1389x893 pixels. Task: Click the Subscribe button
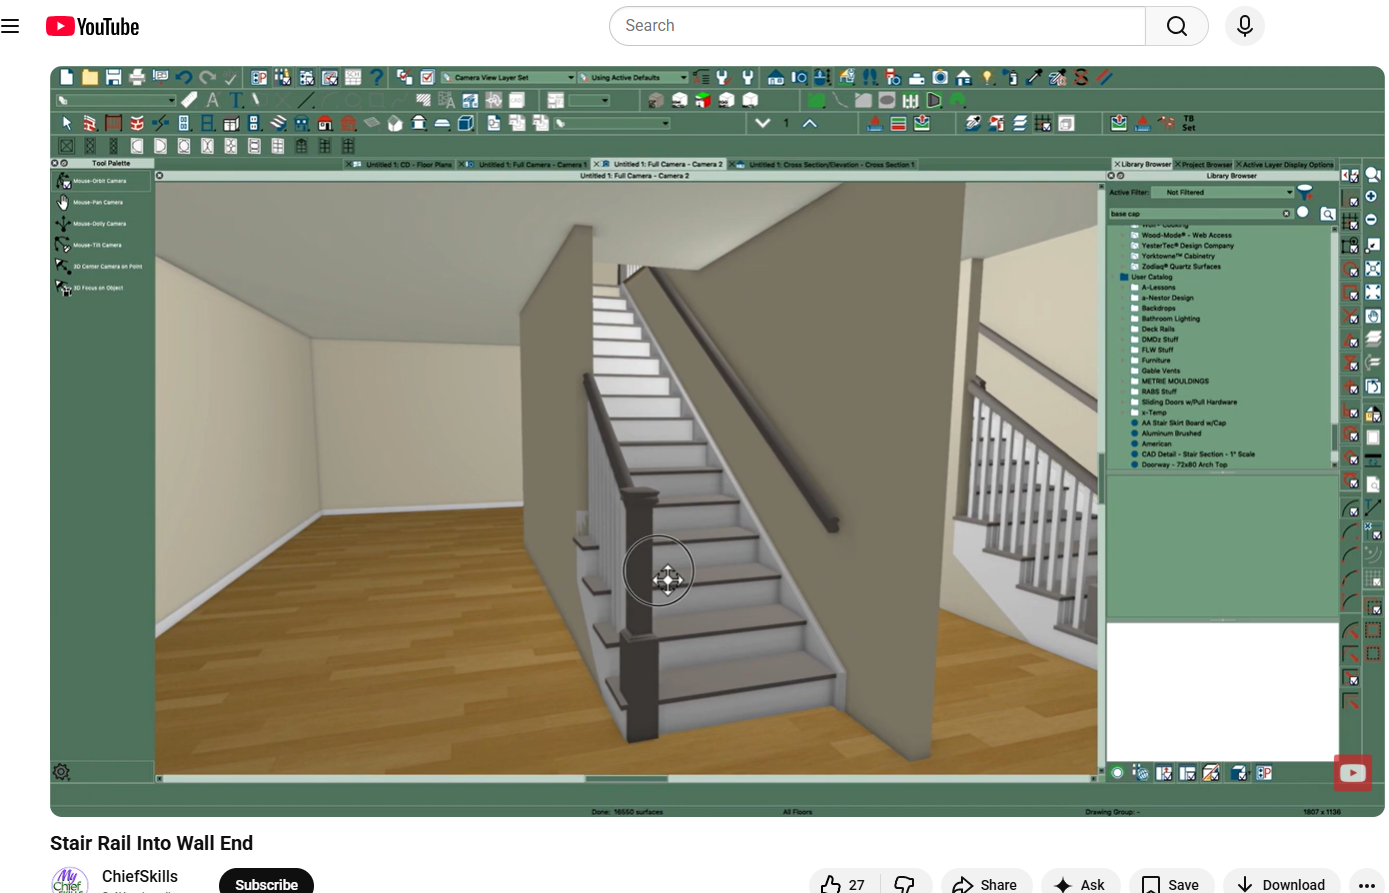[266, 884]
